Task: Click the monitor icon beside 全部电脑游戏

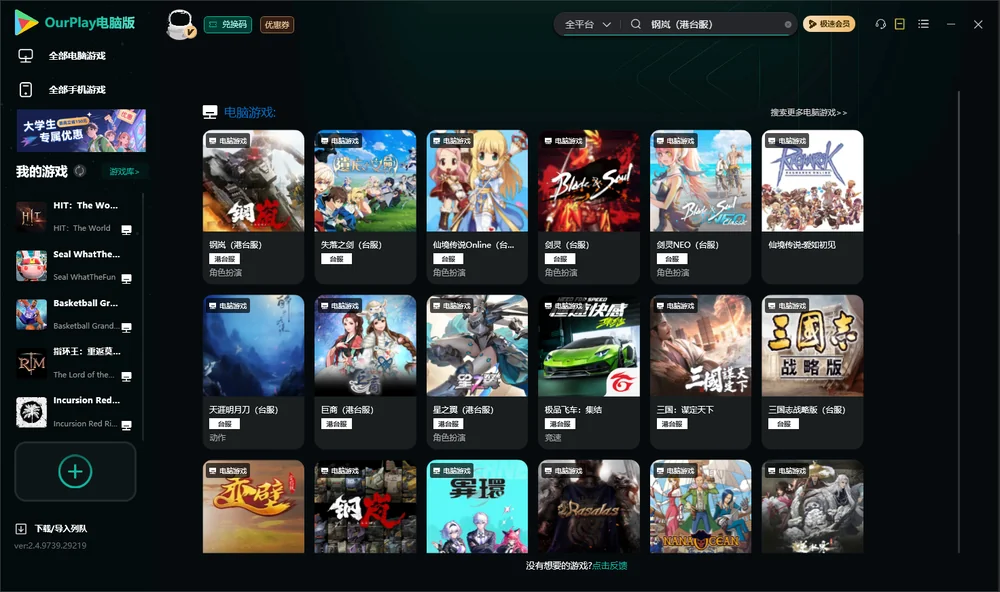Action: [26, 56]
